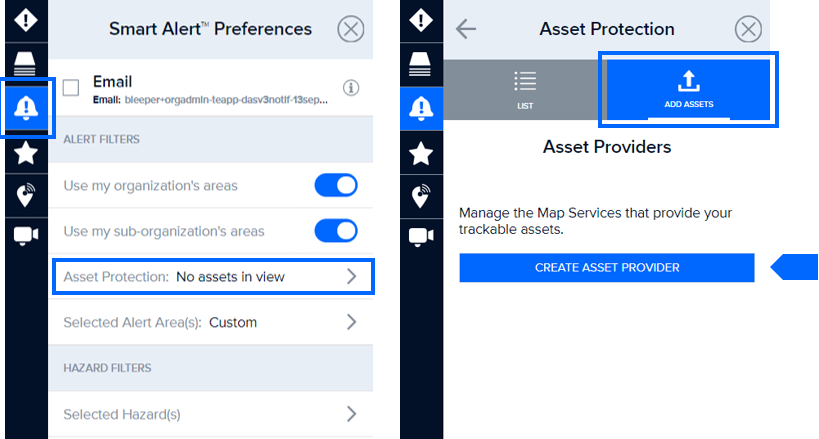Click CREATE ASSET PROVIDER button
Viewport: 819px width, 439px height.
click(607, 268)
